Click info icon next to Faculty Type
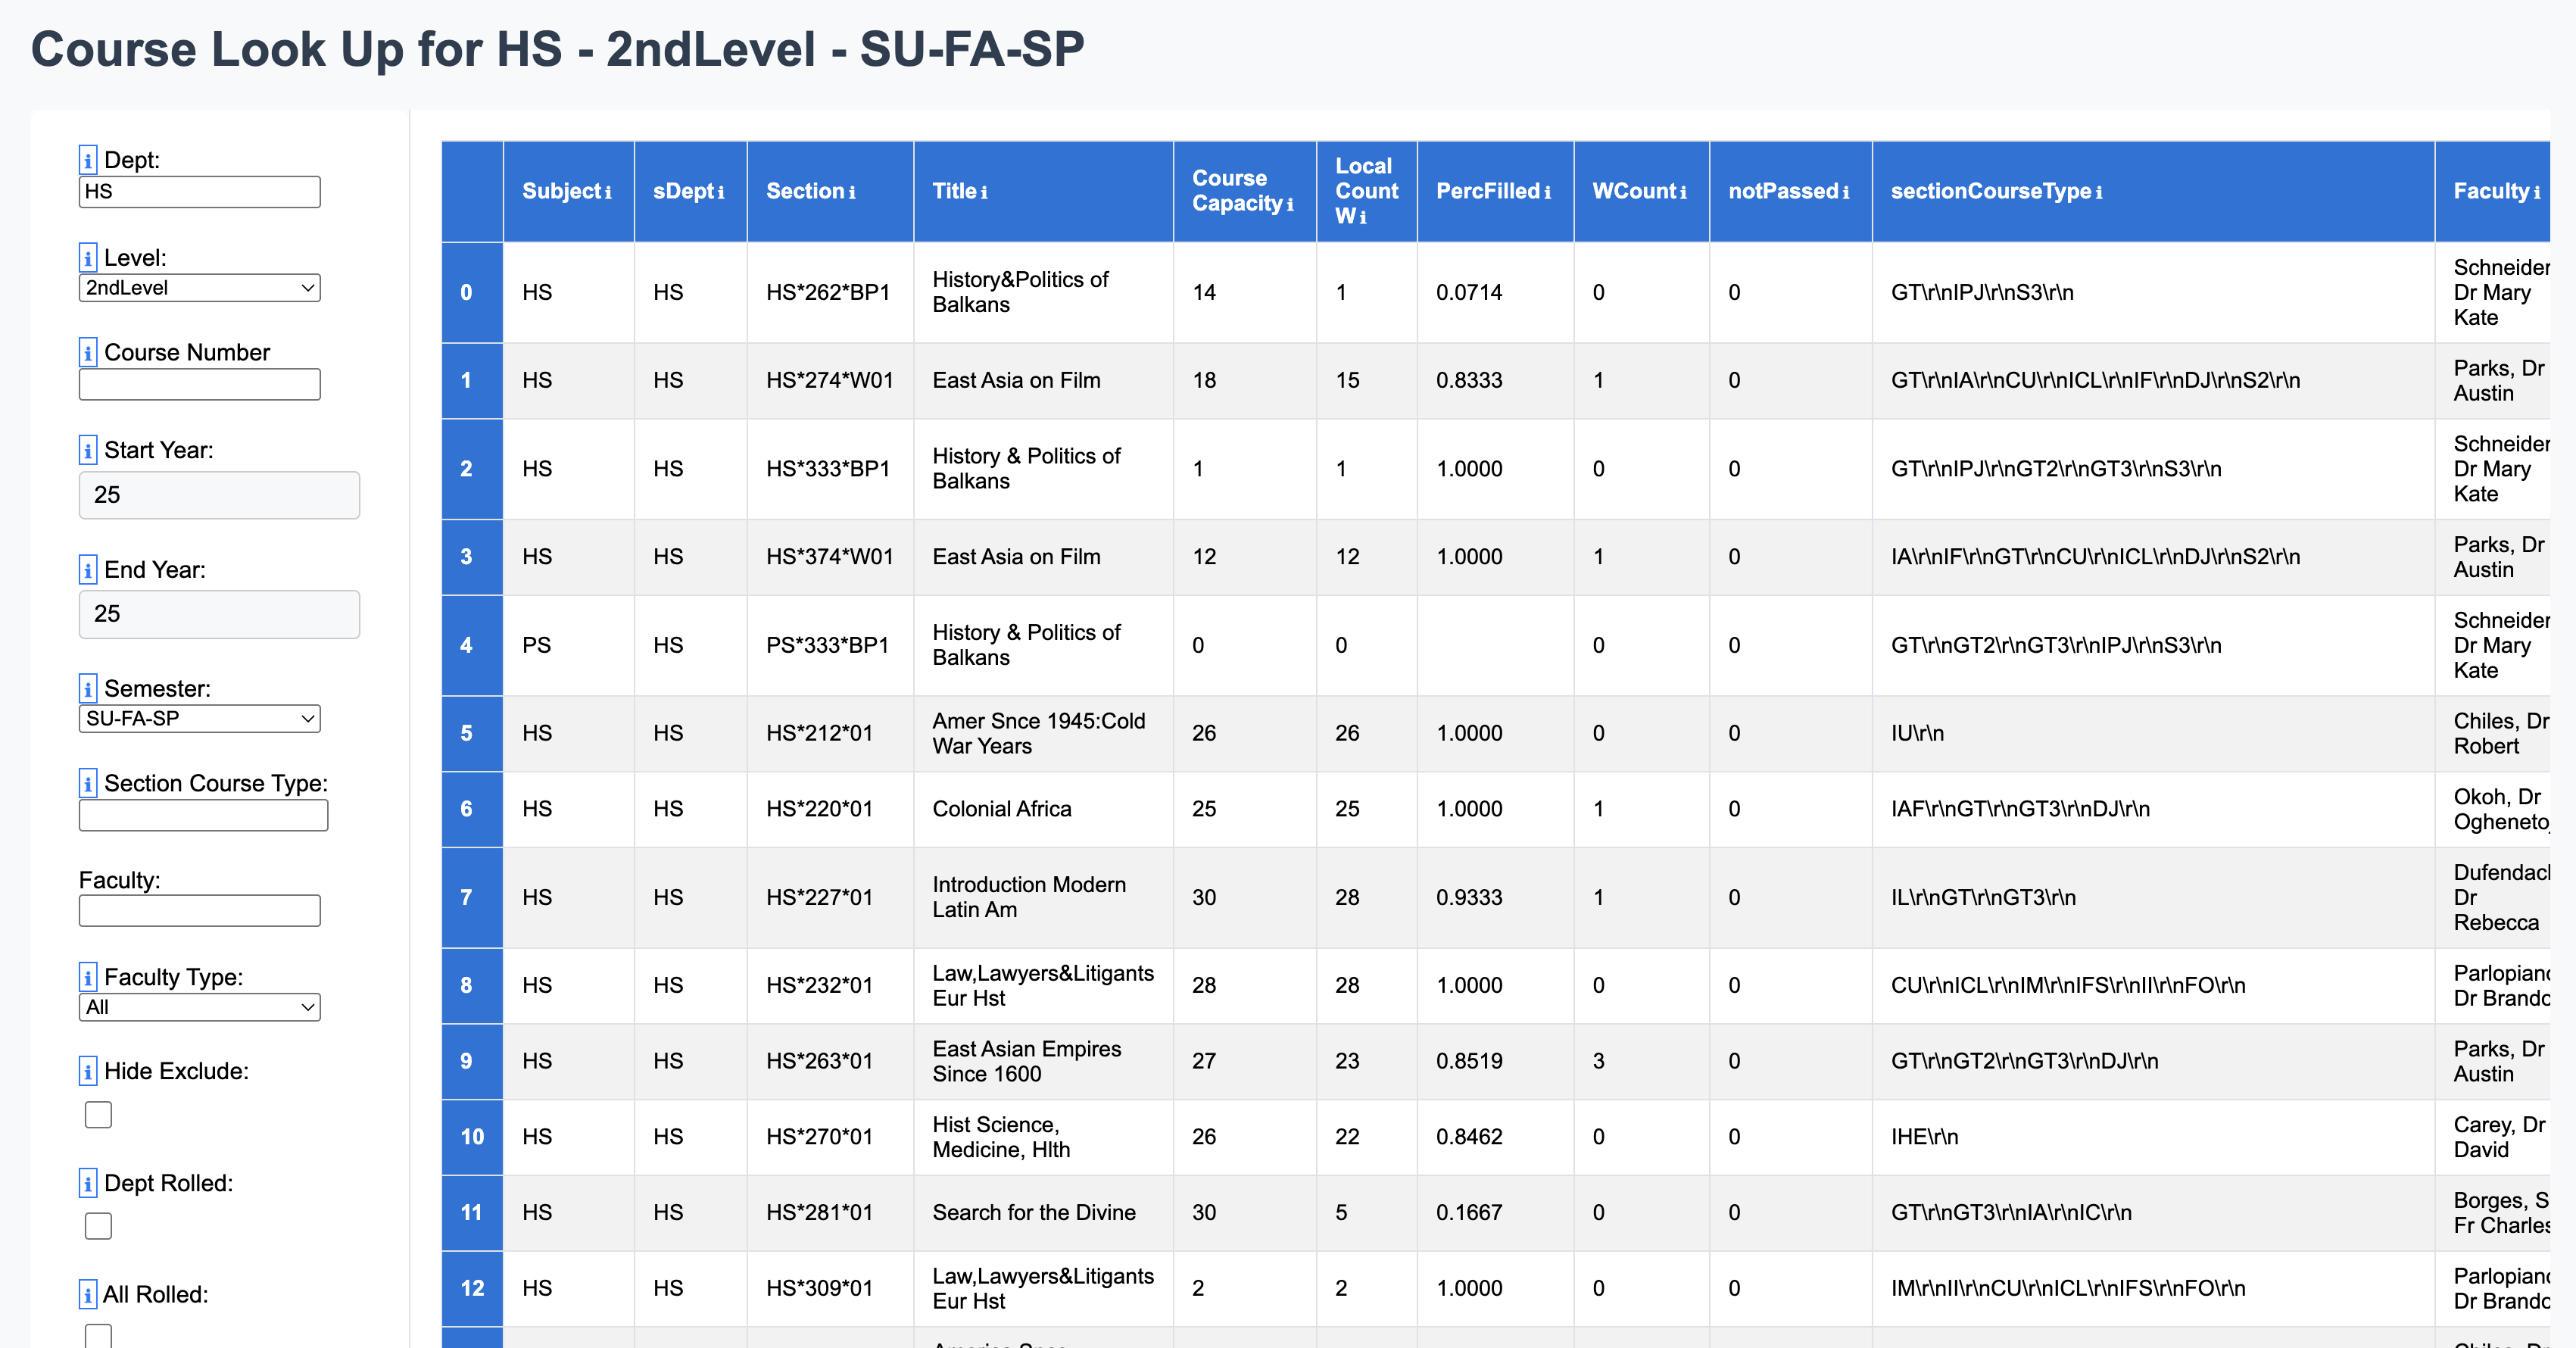The image size is (2576, 1348). coord(88,977)
